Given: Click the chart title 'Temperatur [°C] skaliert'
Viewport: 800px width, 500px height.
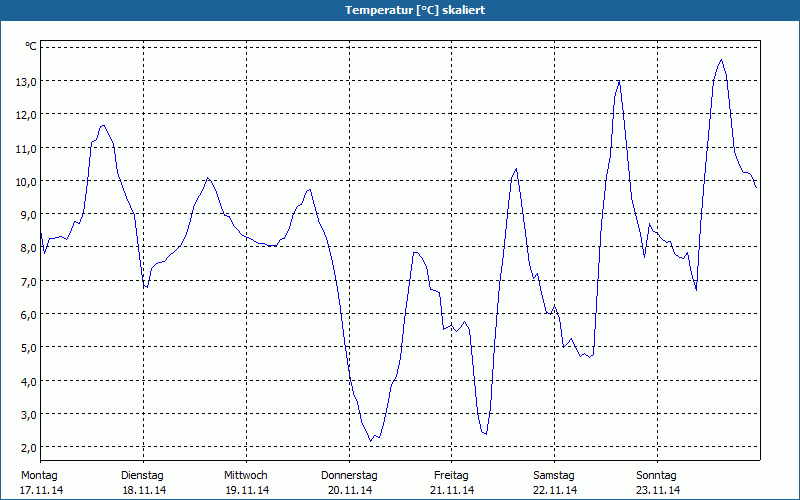Looking at the screenshot, I should (415, 10).
